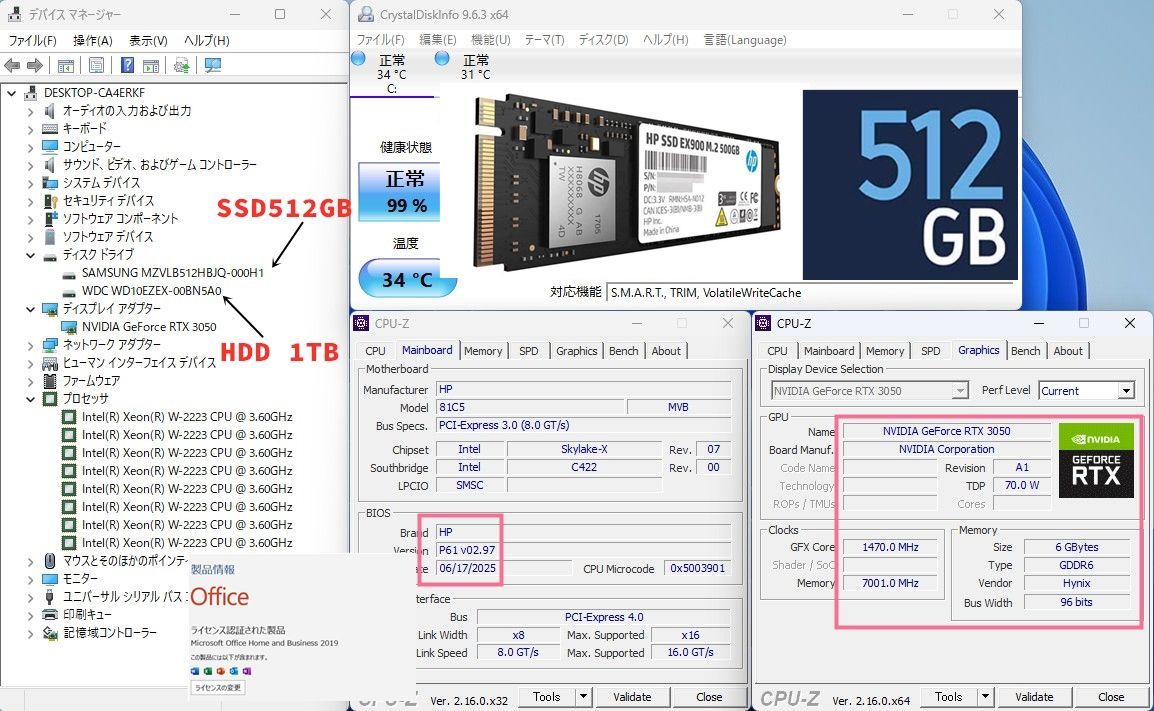1154x711 pixels.
Task: Switch to the Memory tab in Mainboard CPU-Z window
Action: (483, 351)
